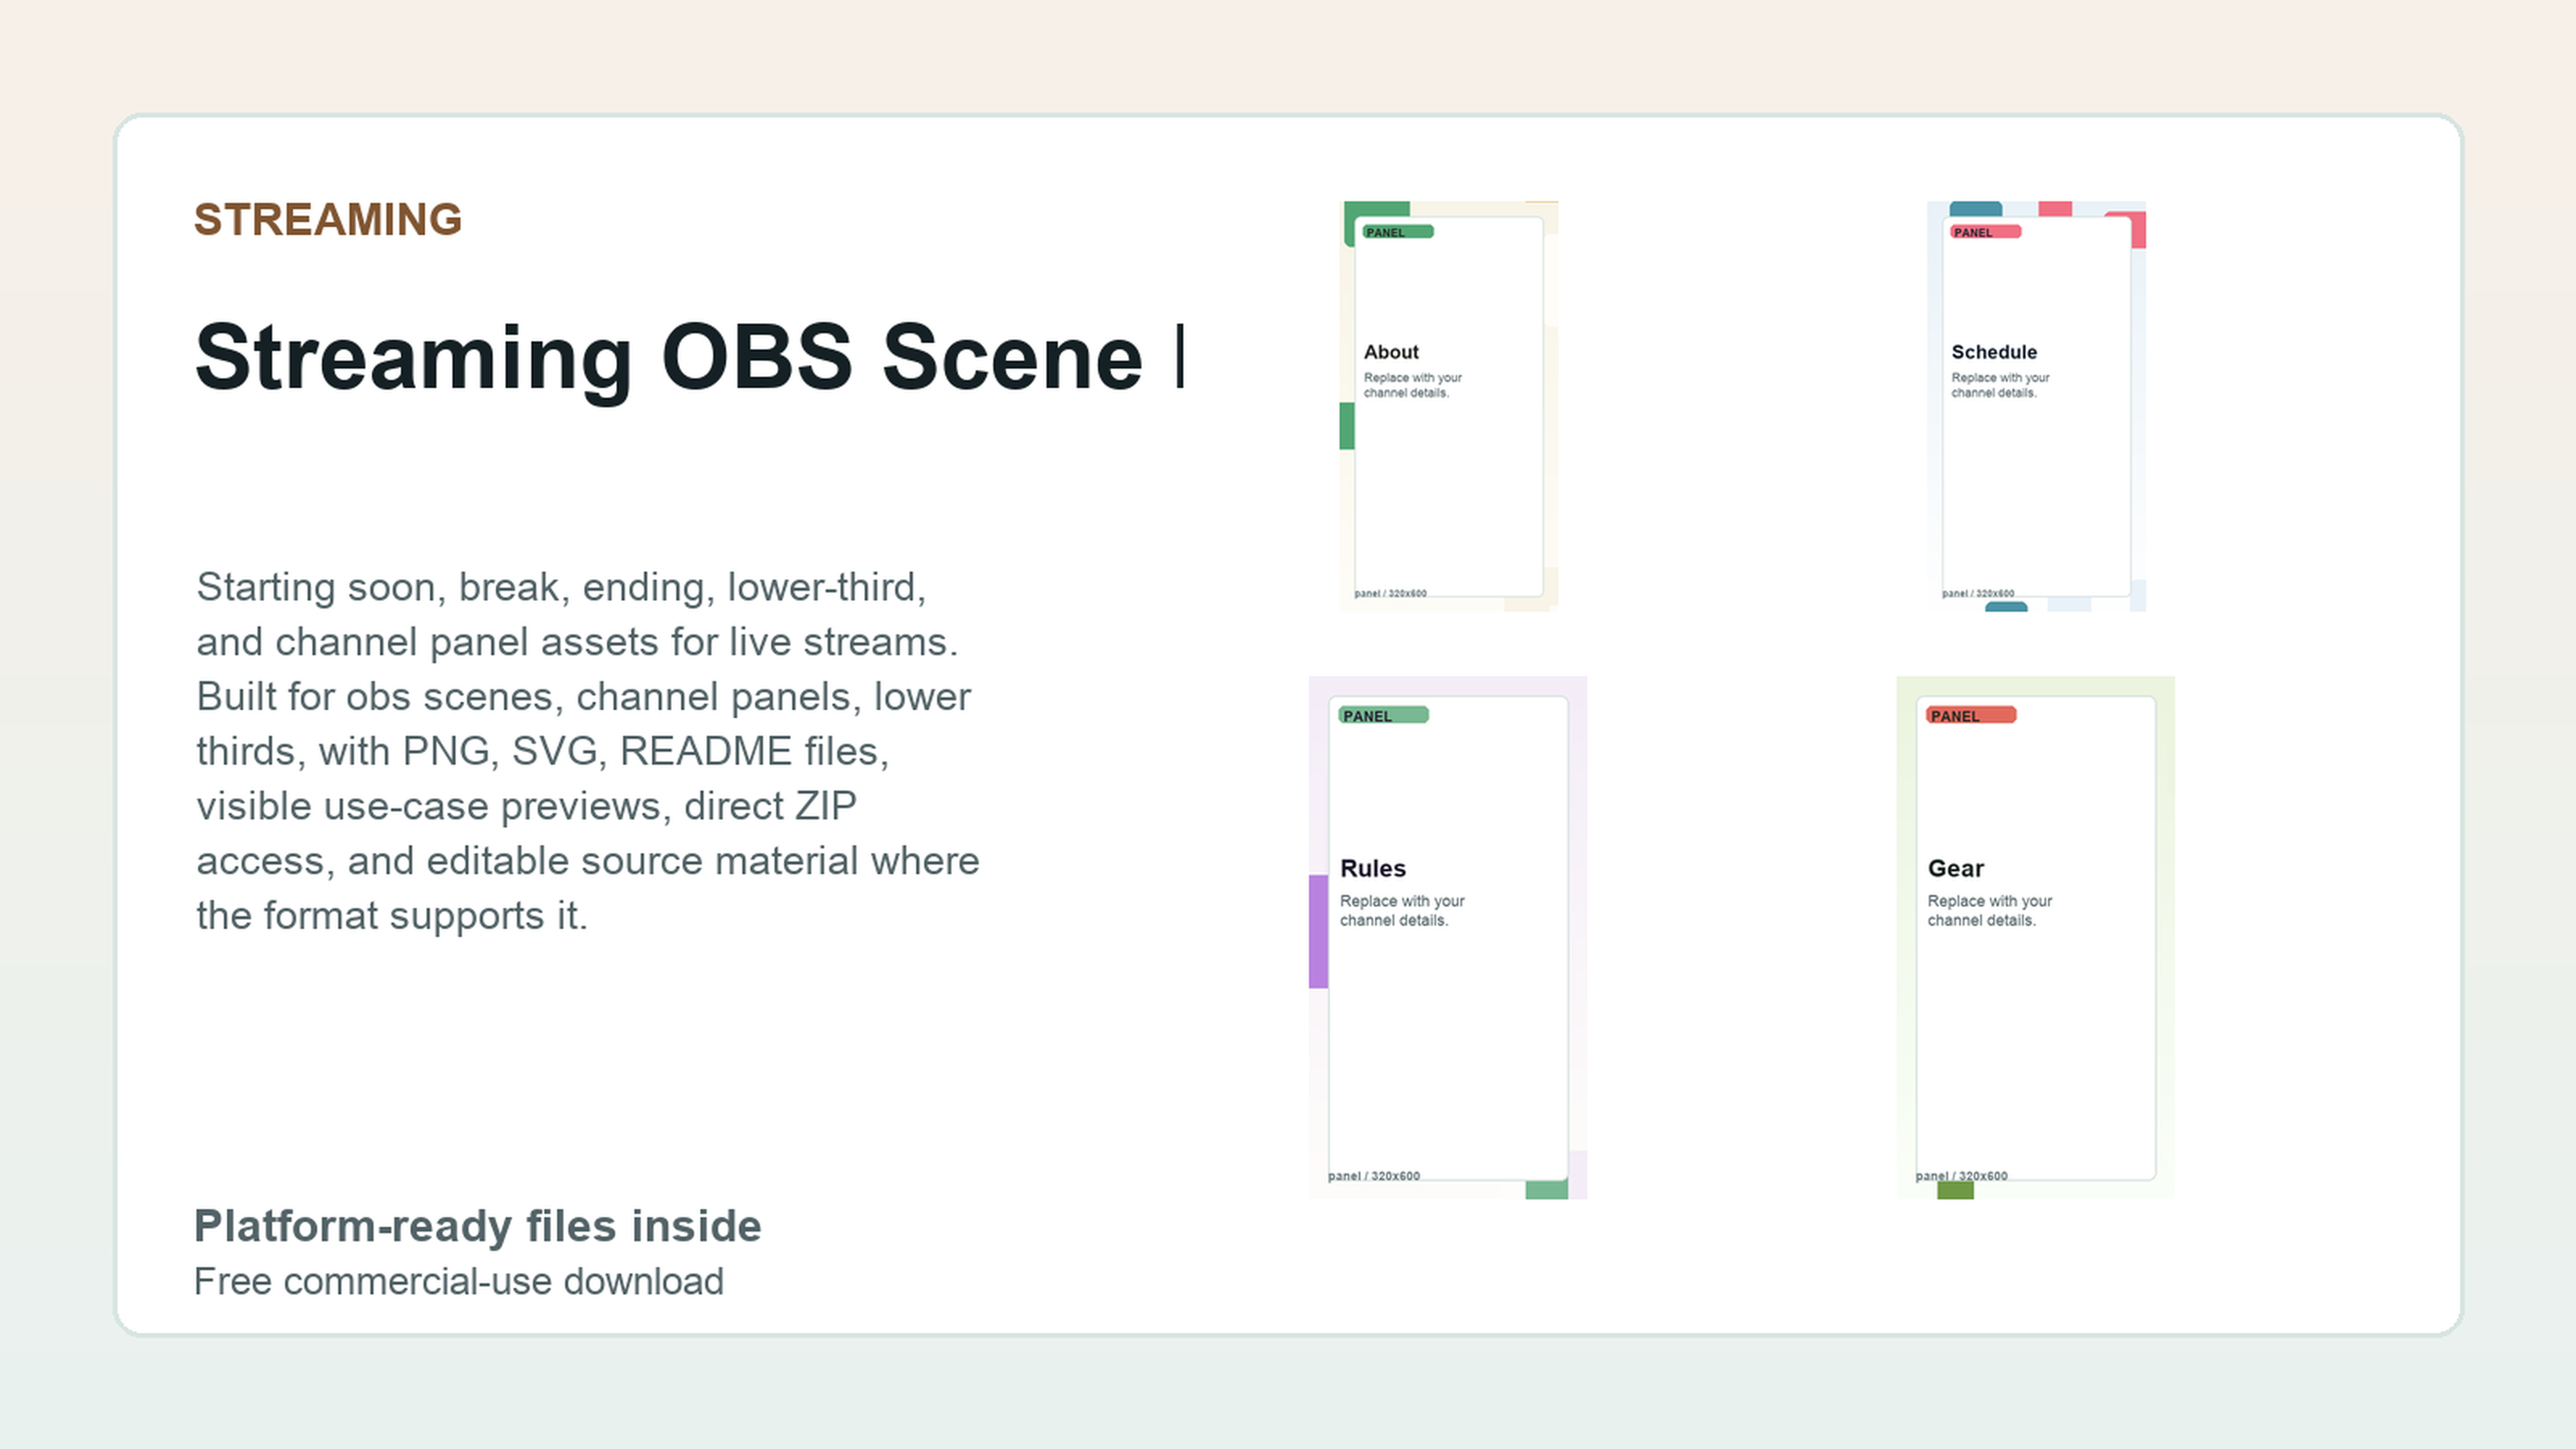Click the 'About' title in panel preview
This screenshot has height=1449, width=2576.
tap(1391, 352)
